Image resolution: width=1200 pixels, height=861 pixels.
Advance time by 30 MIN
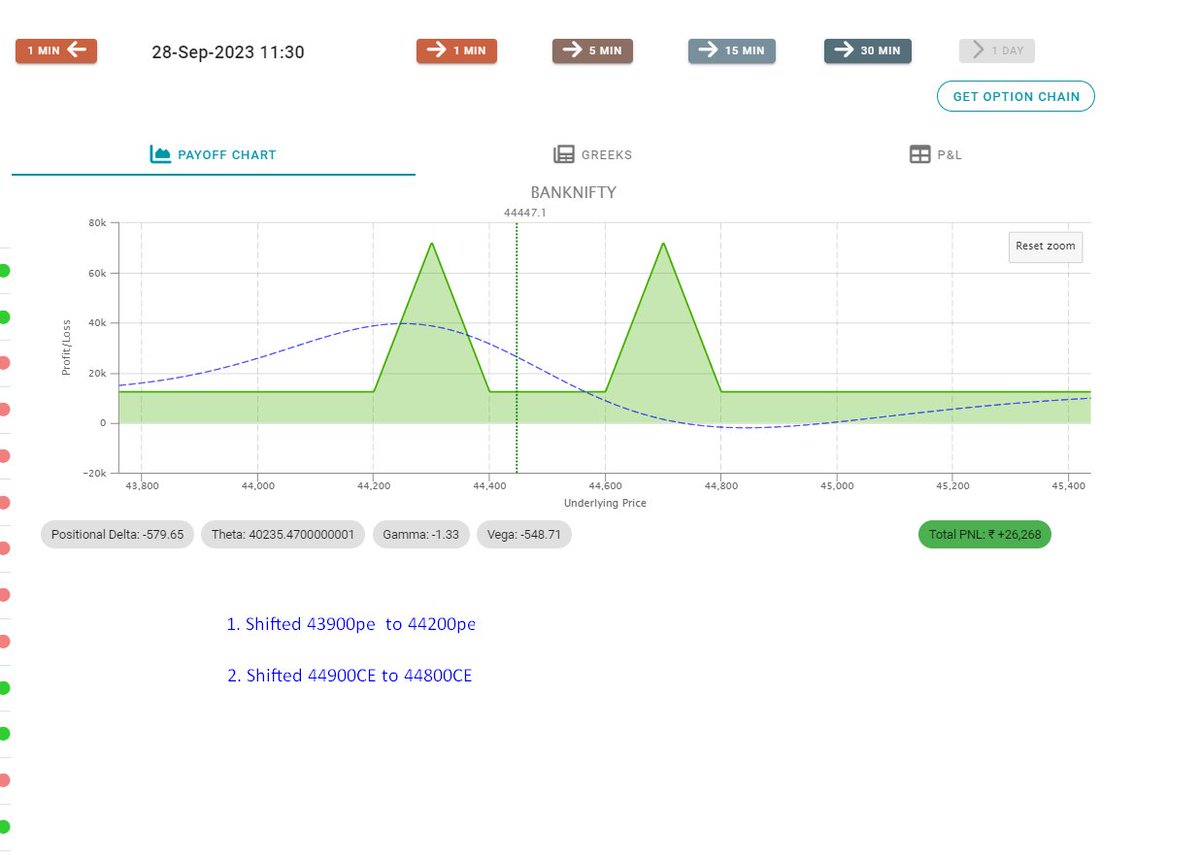[867, 51]
